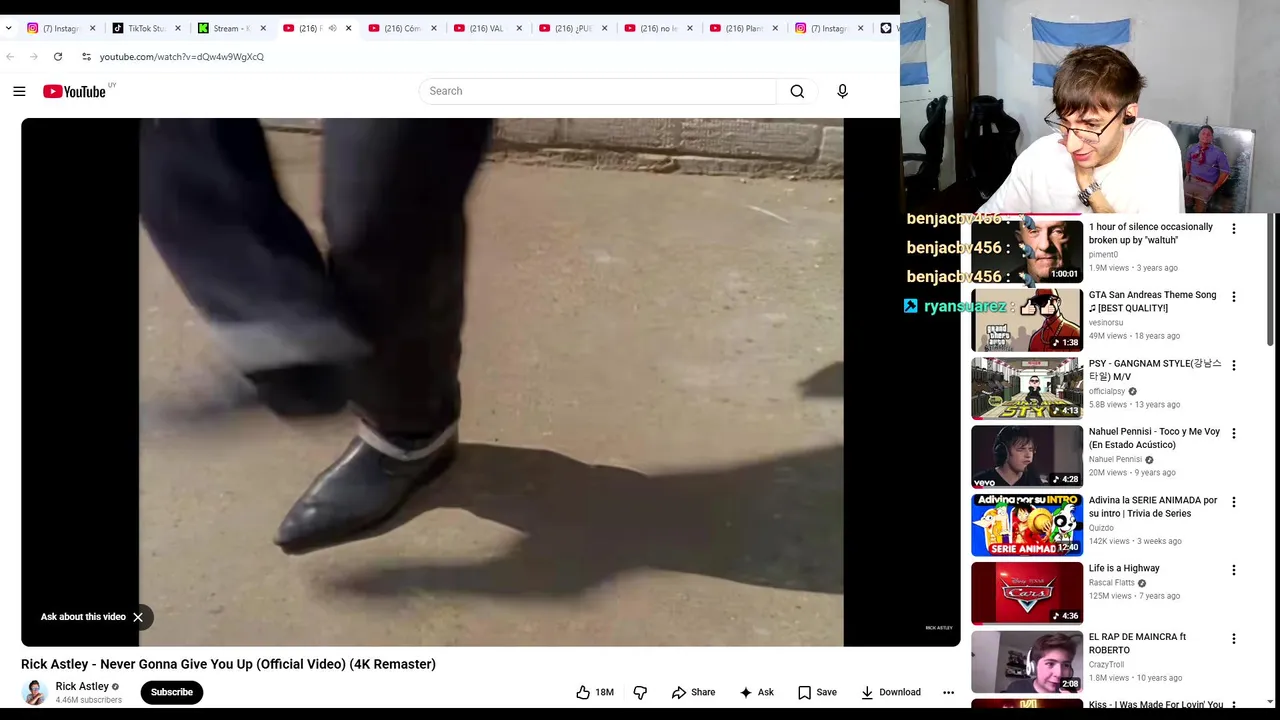
Task: Open options for Gangnam Style video
Action: coord(1233,365)
